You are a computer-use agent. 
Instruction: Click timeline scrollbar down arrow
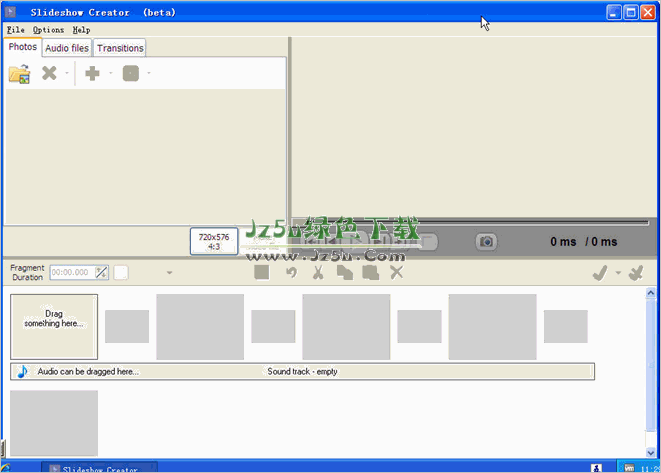pos(650,453)
